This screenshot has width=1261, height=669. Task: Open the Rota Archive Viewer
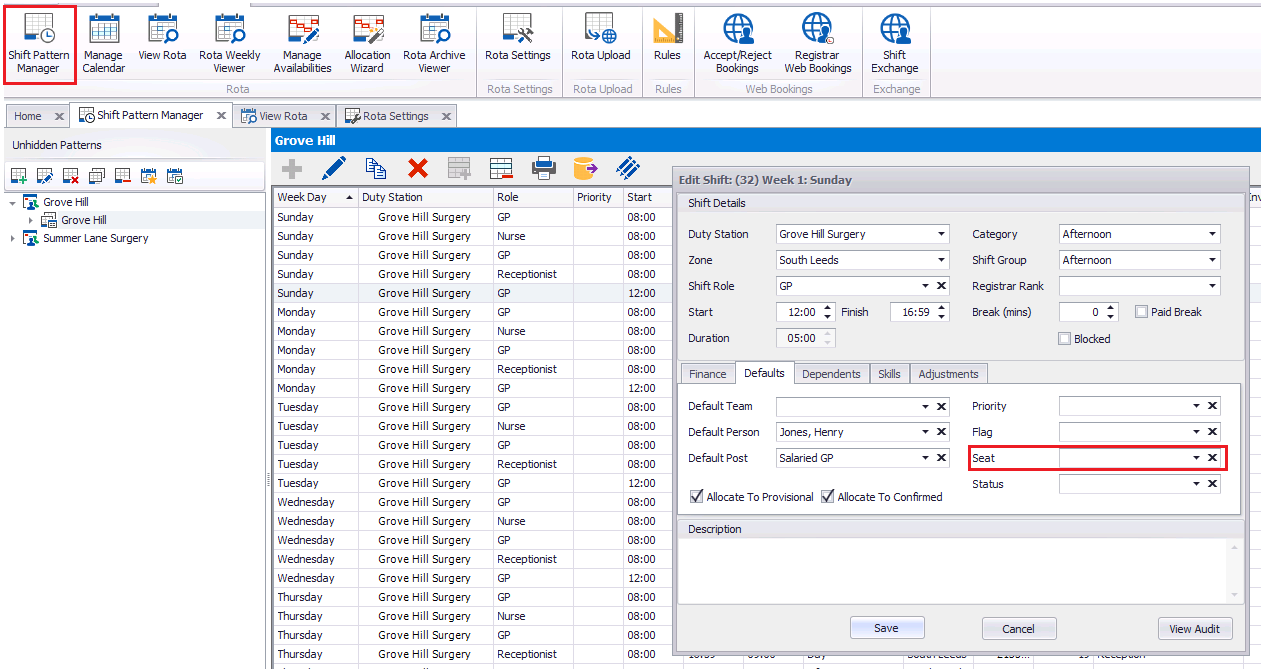point(434,44)
